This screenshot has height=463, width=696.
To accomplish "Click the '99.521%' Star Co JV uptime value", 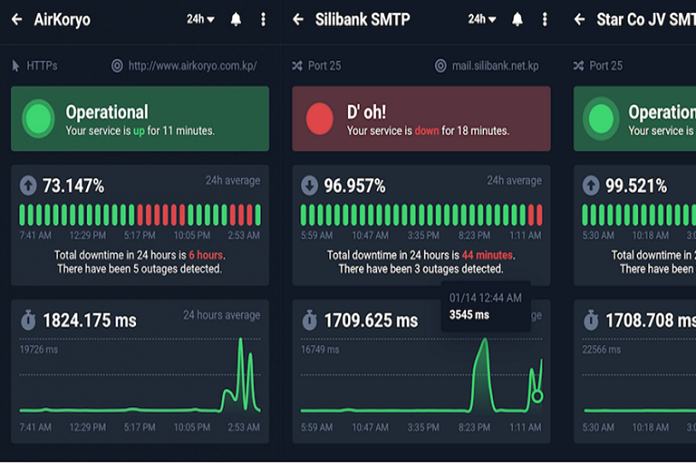I will [x=636, y=186].
